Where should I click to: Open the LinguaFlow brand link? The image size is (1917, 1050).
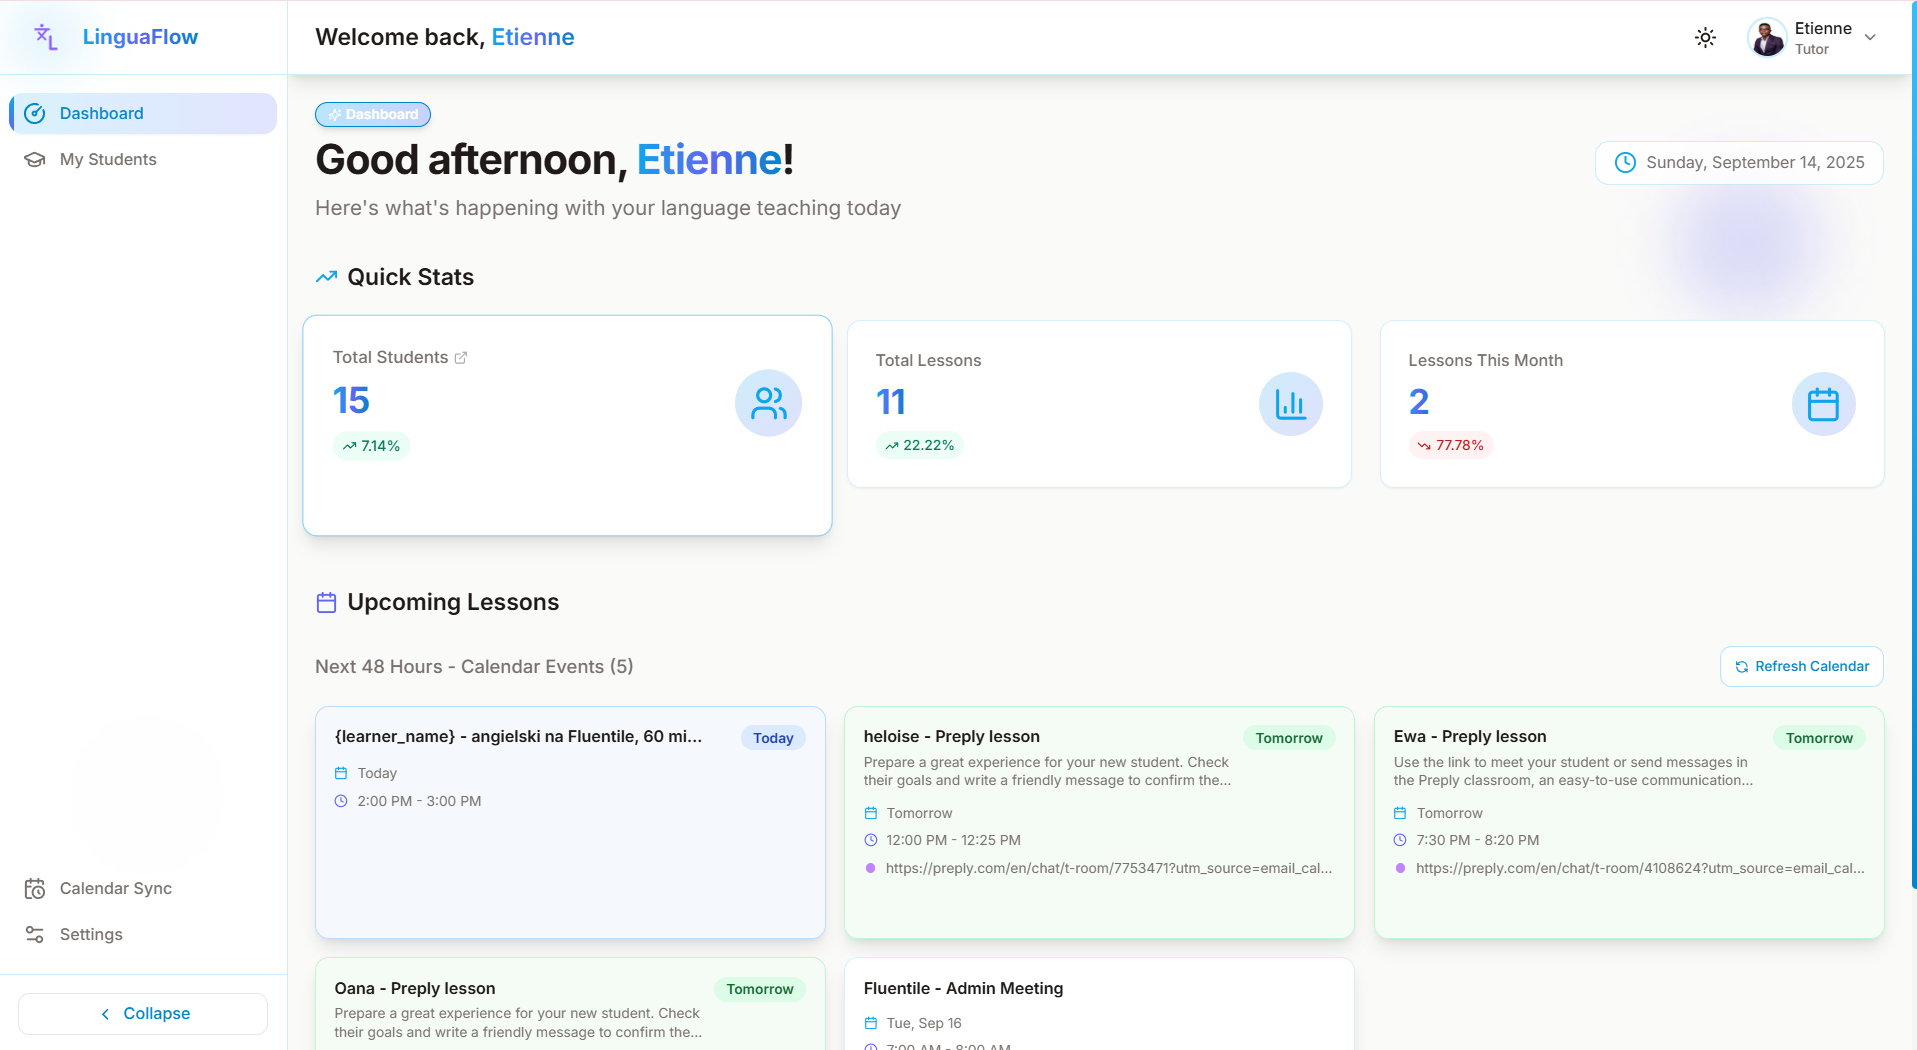click(x=140, y=37)
